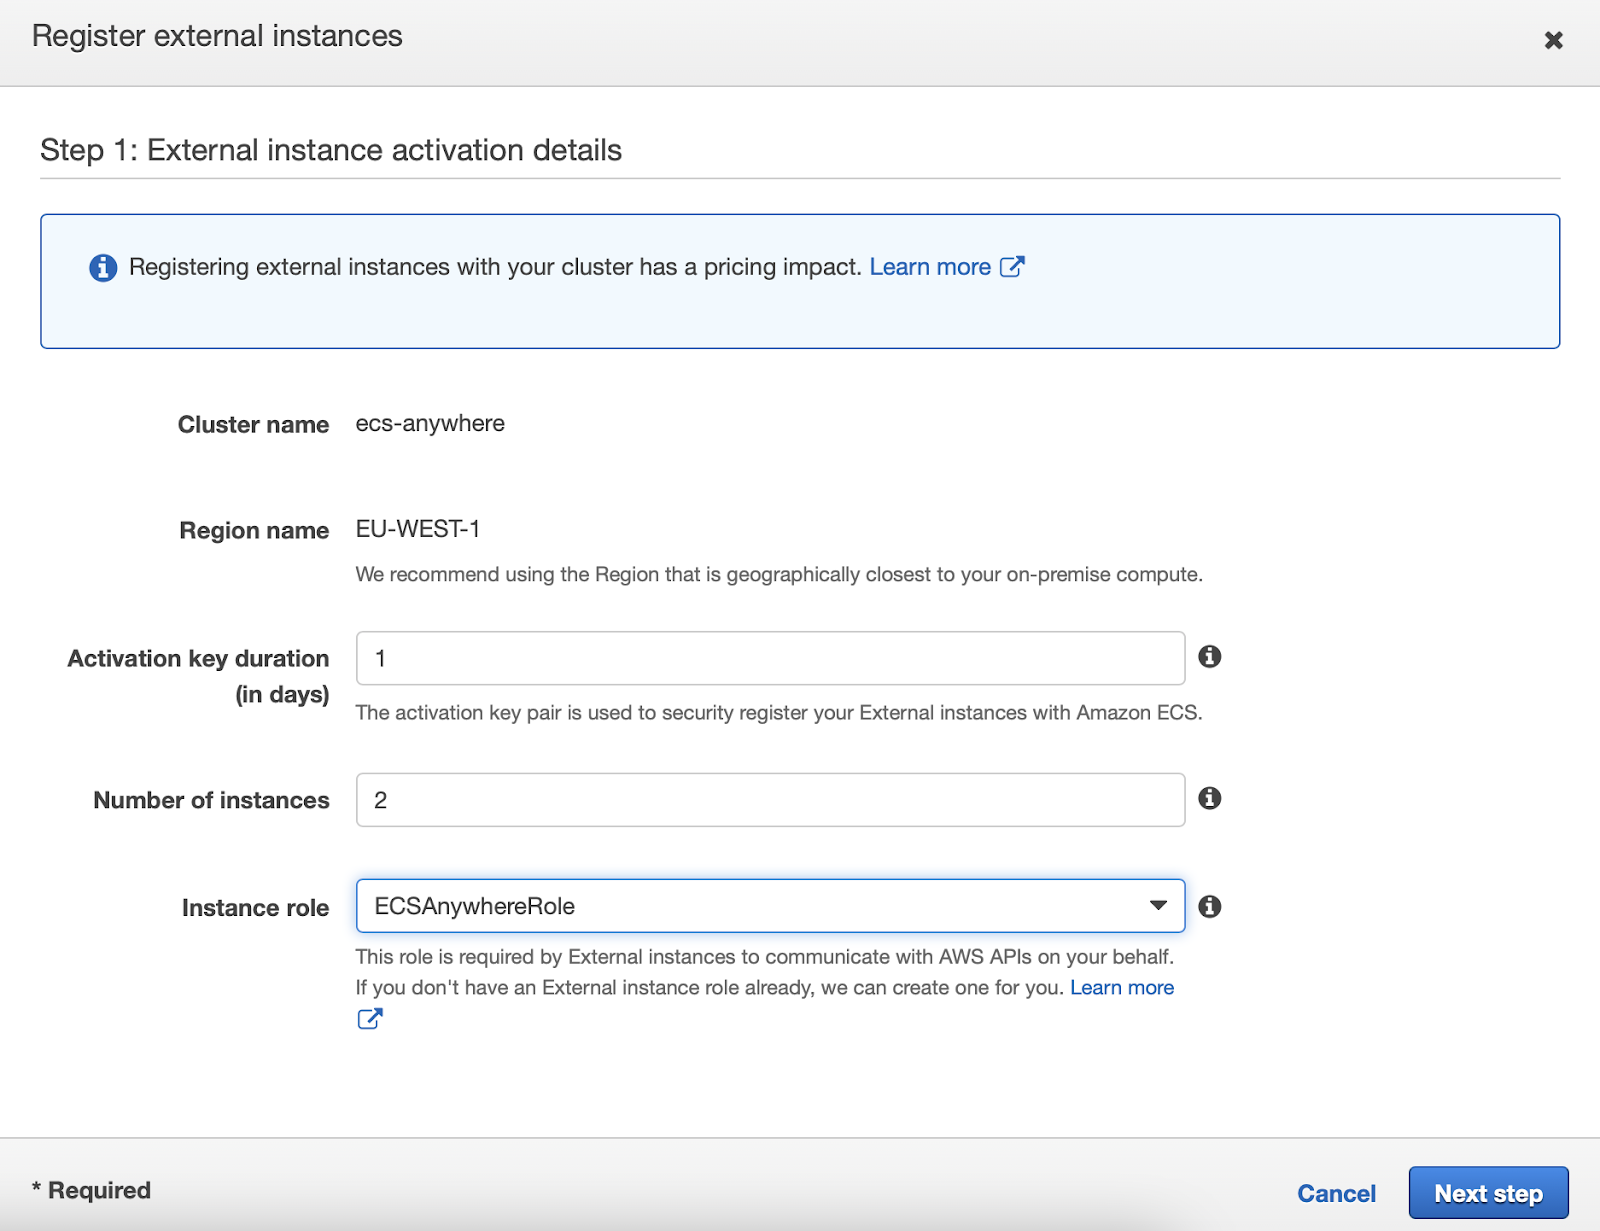Click the info icon in pricing banner
This screenshot has height=1231, width=1600.
pos(103,268)
